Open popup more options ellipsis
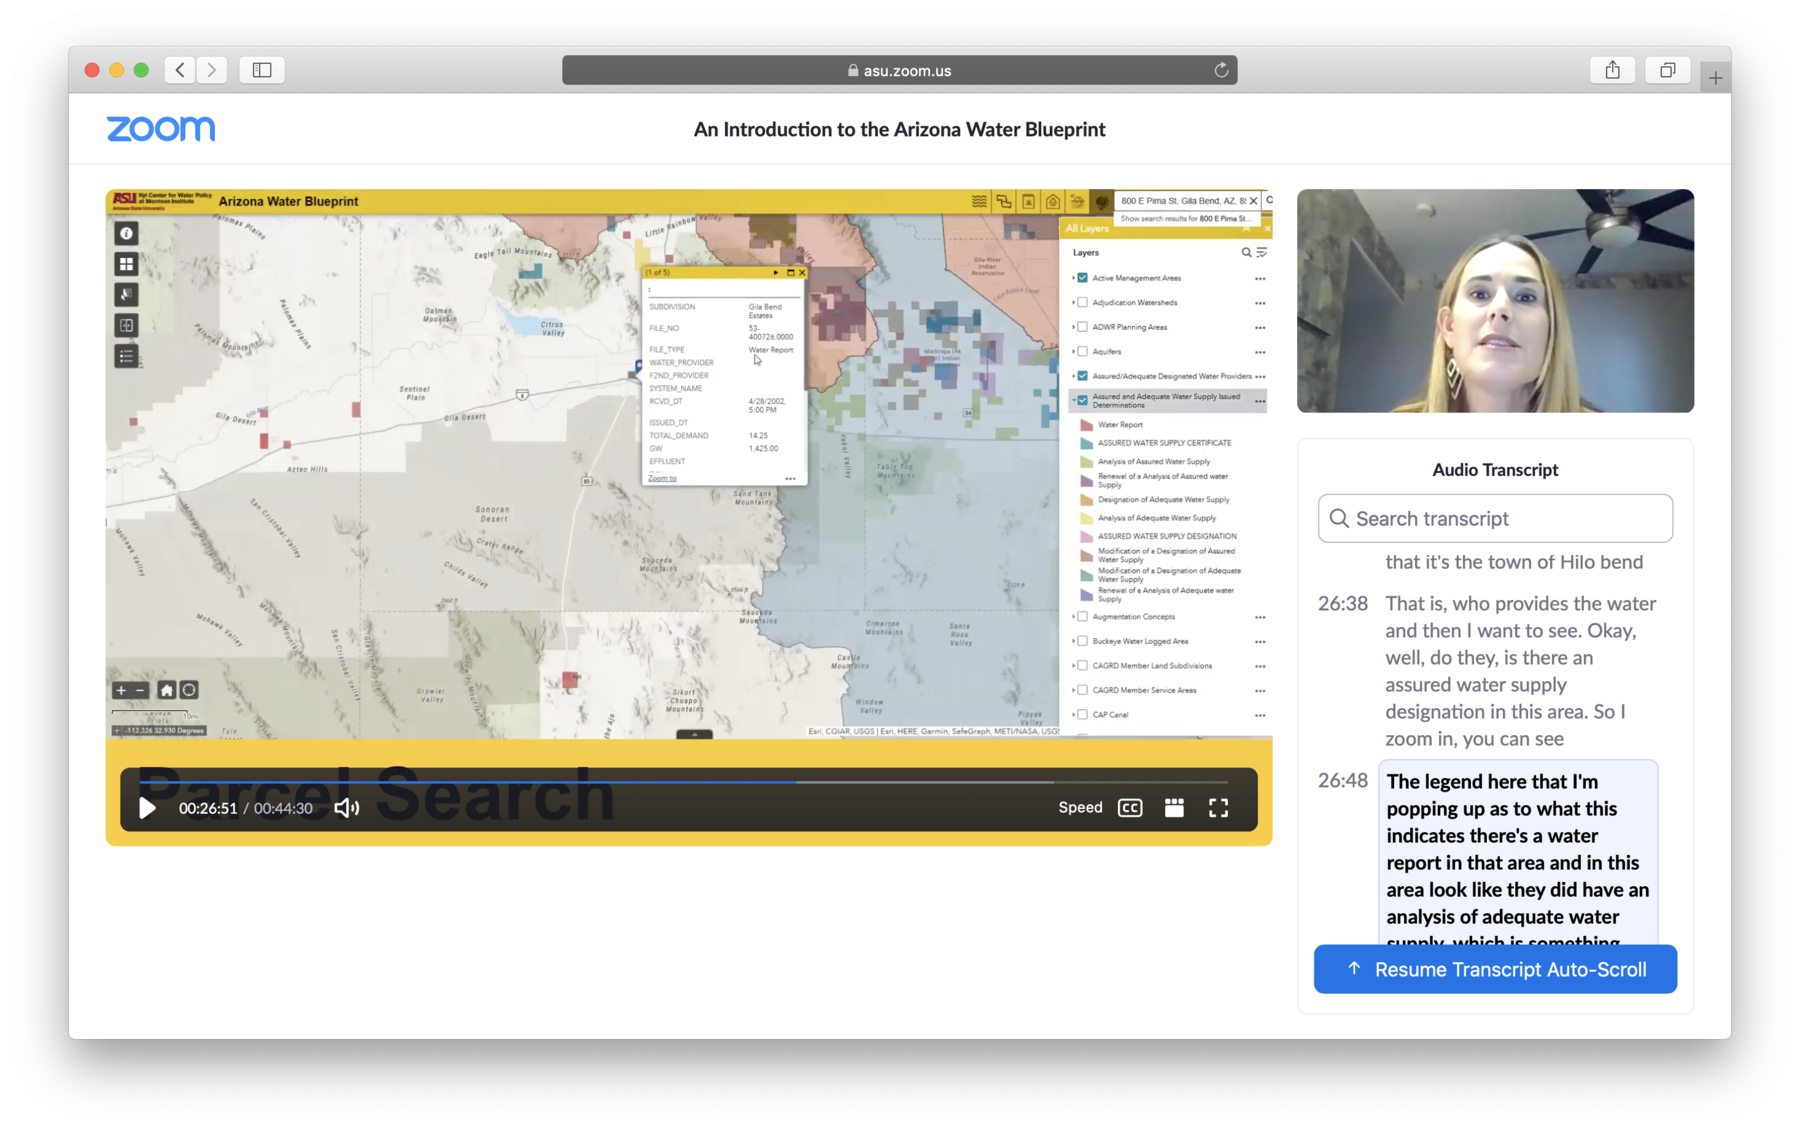Screen dimensions: 1800x1130 (x=790, y=479)
